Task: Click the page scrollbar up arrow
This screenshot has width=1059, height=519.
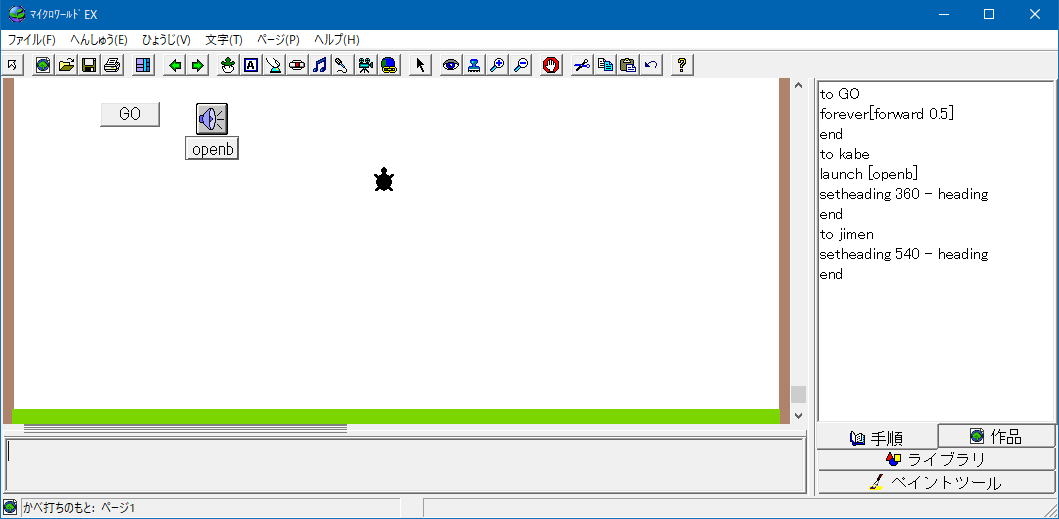Action: coord(798,86)
